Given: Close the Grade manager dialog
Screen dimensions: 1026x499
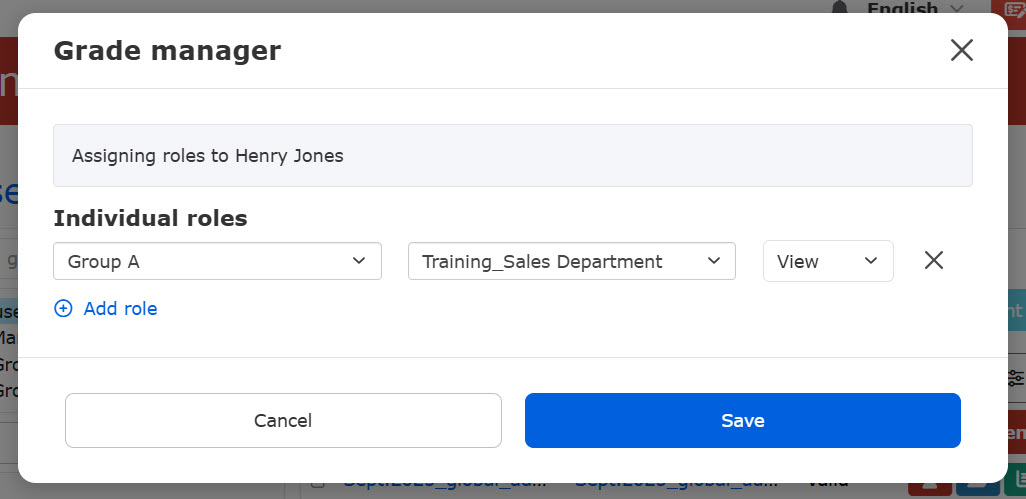Looking at the screenshot, I should click(961, 51).
